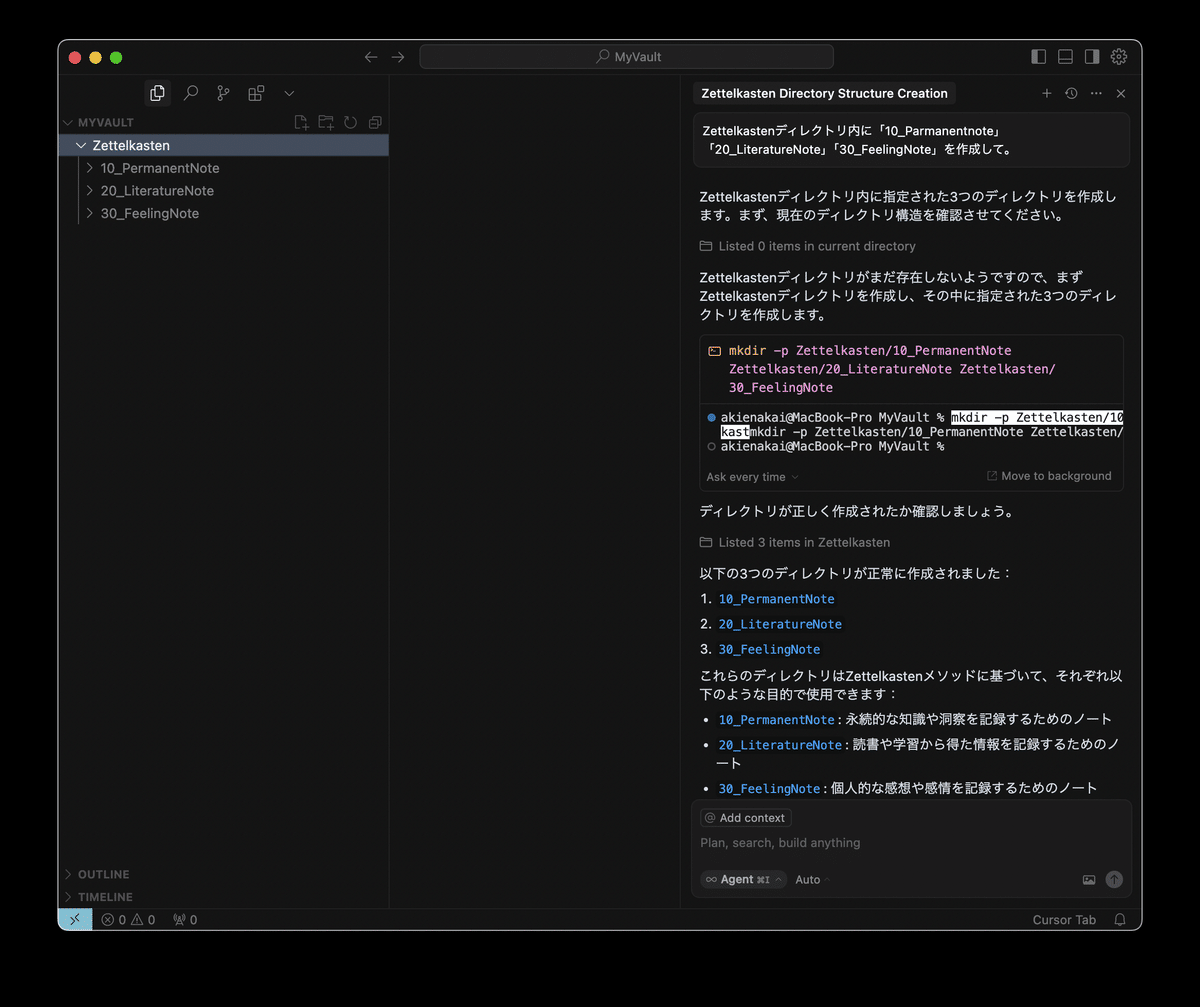Image resolution: width=1200 pixels, height=1007 pixels.
Task: Open the 10_PermanentNote link in the chat
Action: (776, 598)
